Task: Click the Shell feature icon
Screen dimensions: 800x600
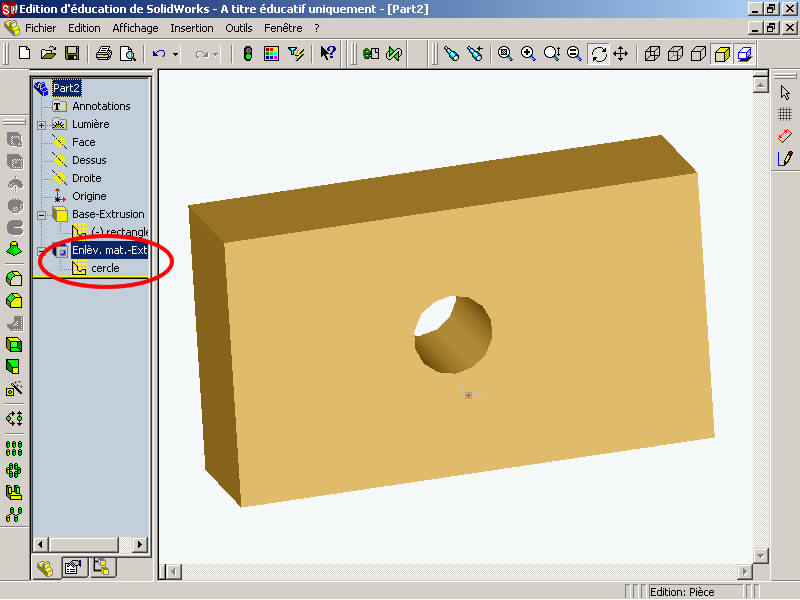Action: pyautogui.click(x=14, y=345)
